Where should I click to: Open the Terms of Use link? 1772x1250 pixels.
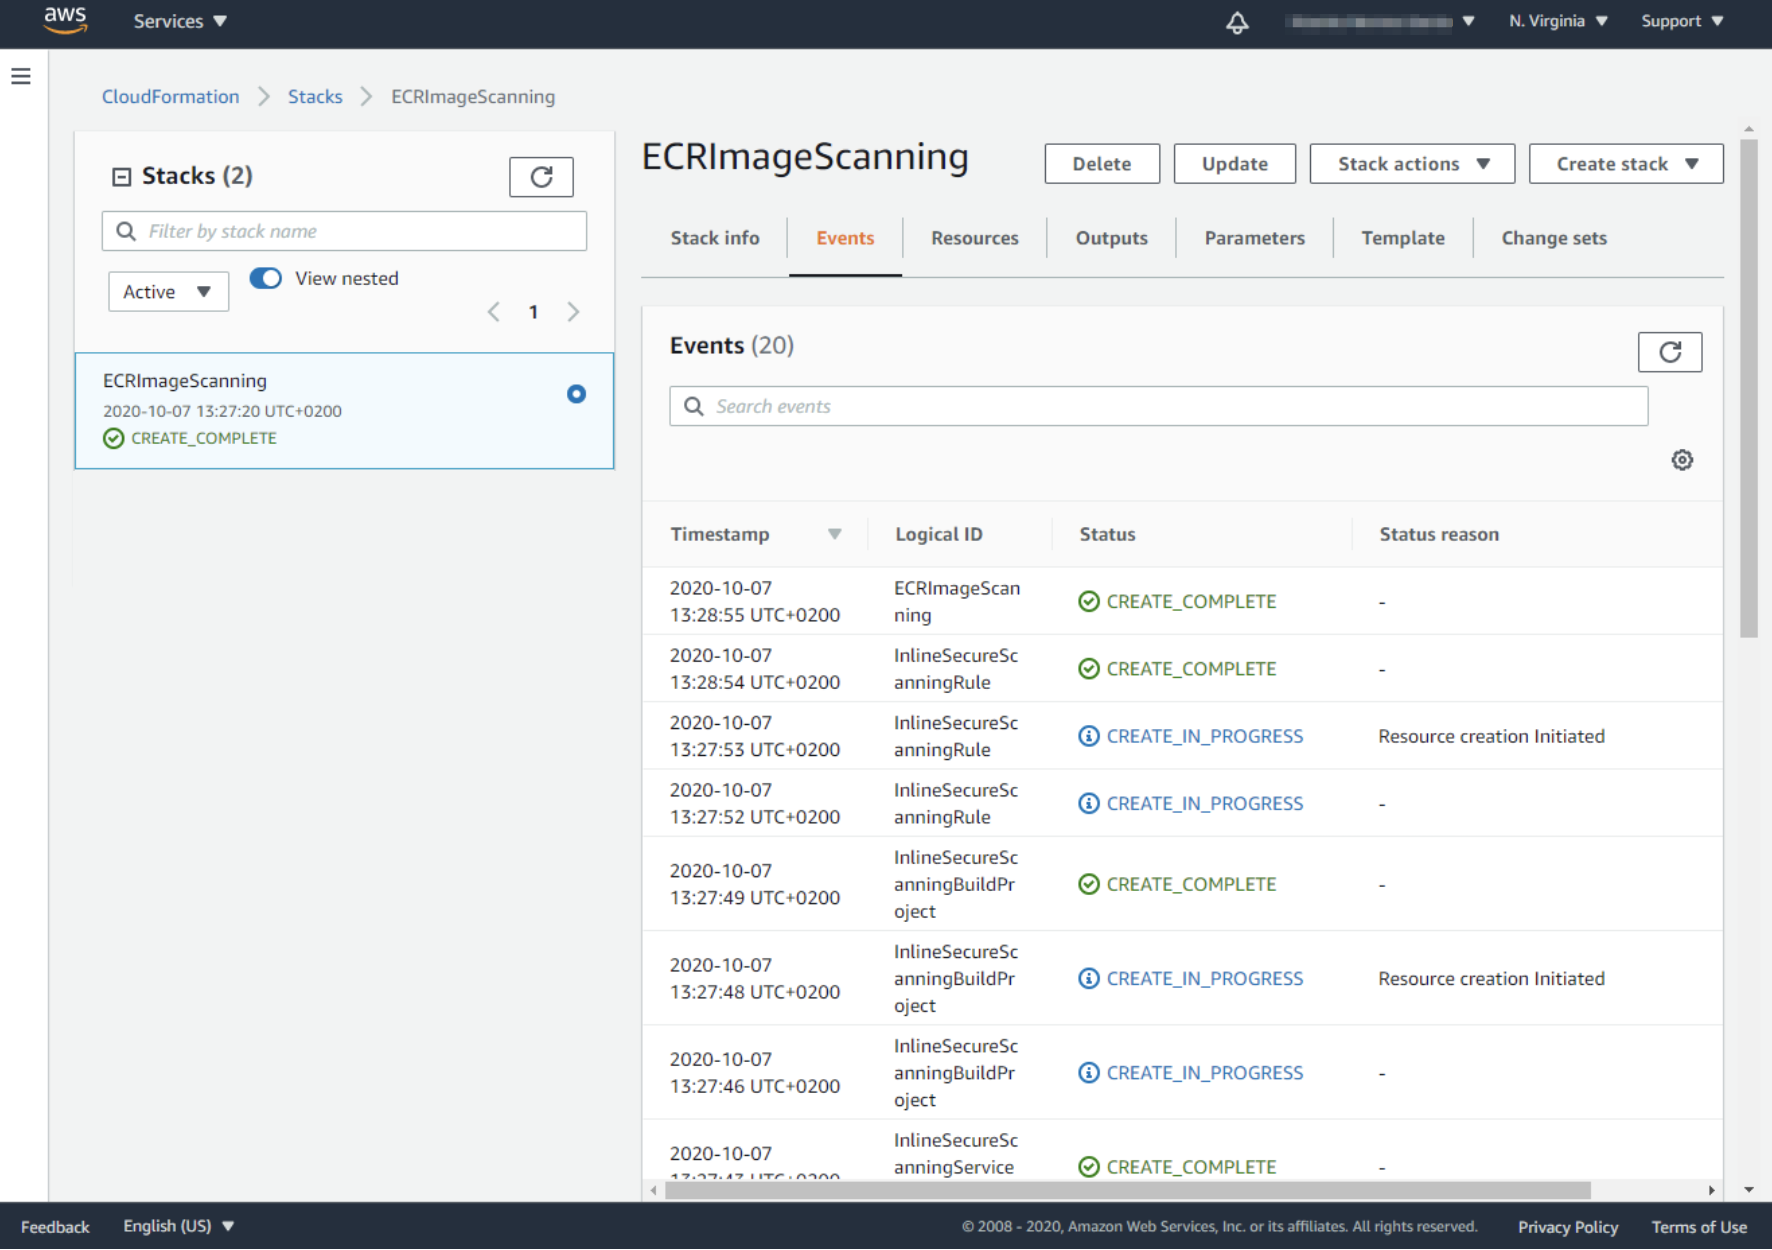pos(1698,1227)
